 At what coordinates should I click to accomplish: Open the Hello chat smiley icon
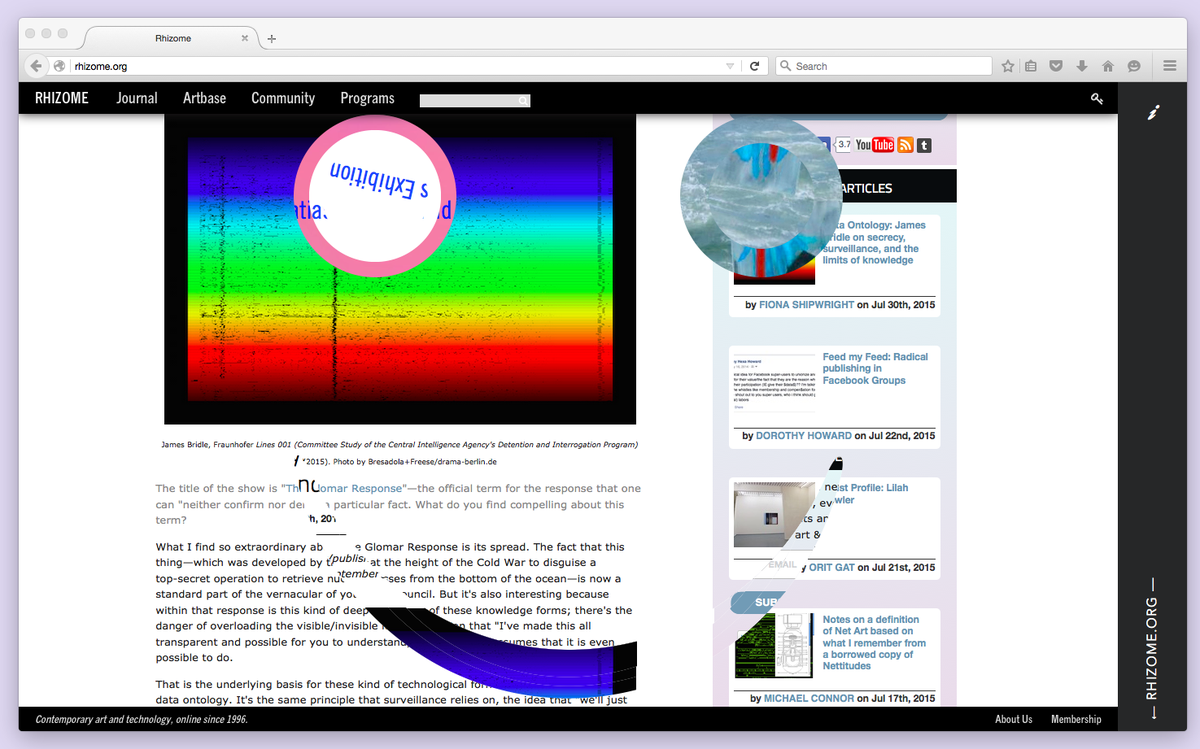1133,66
